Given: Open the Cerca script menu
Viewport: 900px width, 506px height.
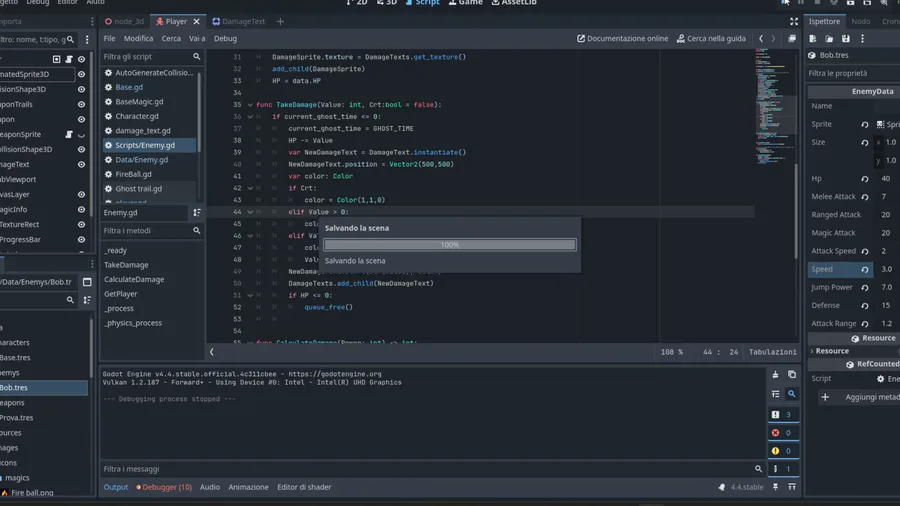Looking at the screenshot, I should tap(171, 38).
